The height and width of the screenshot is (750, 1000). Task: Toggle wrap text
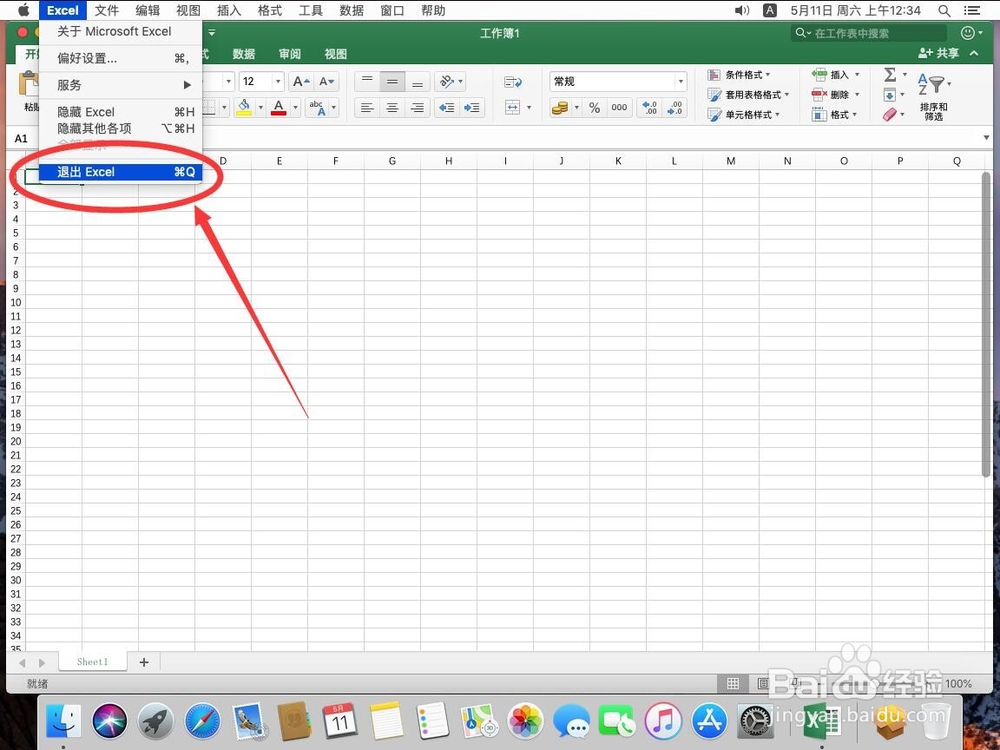click(513, 82)
